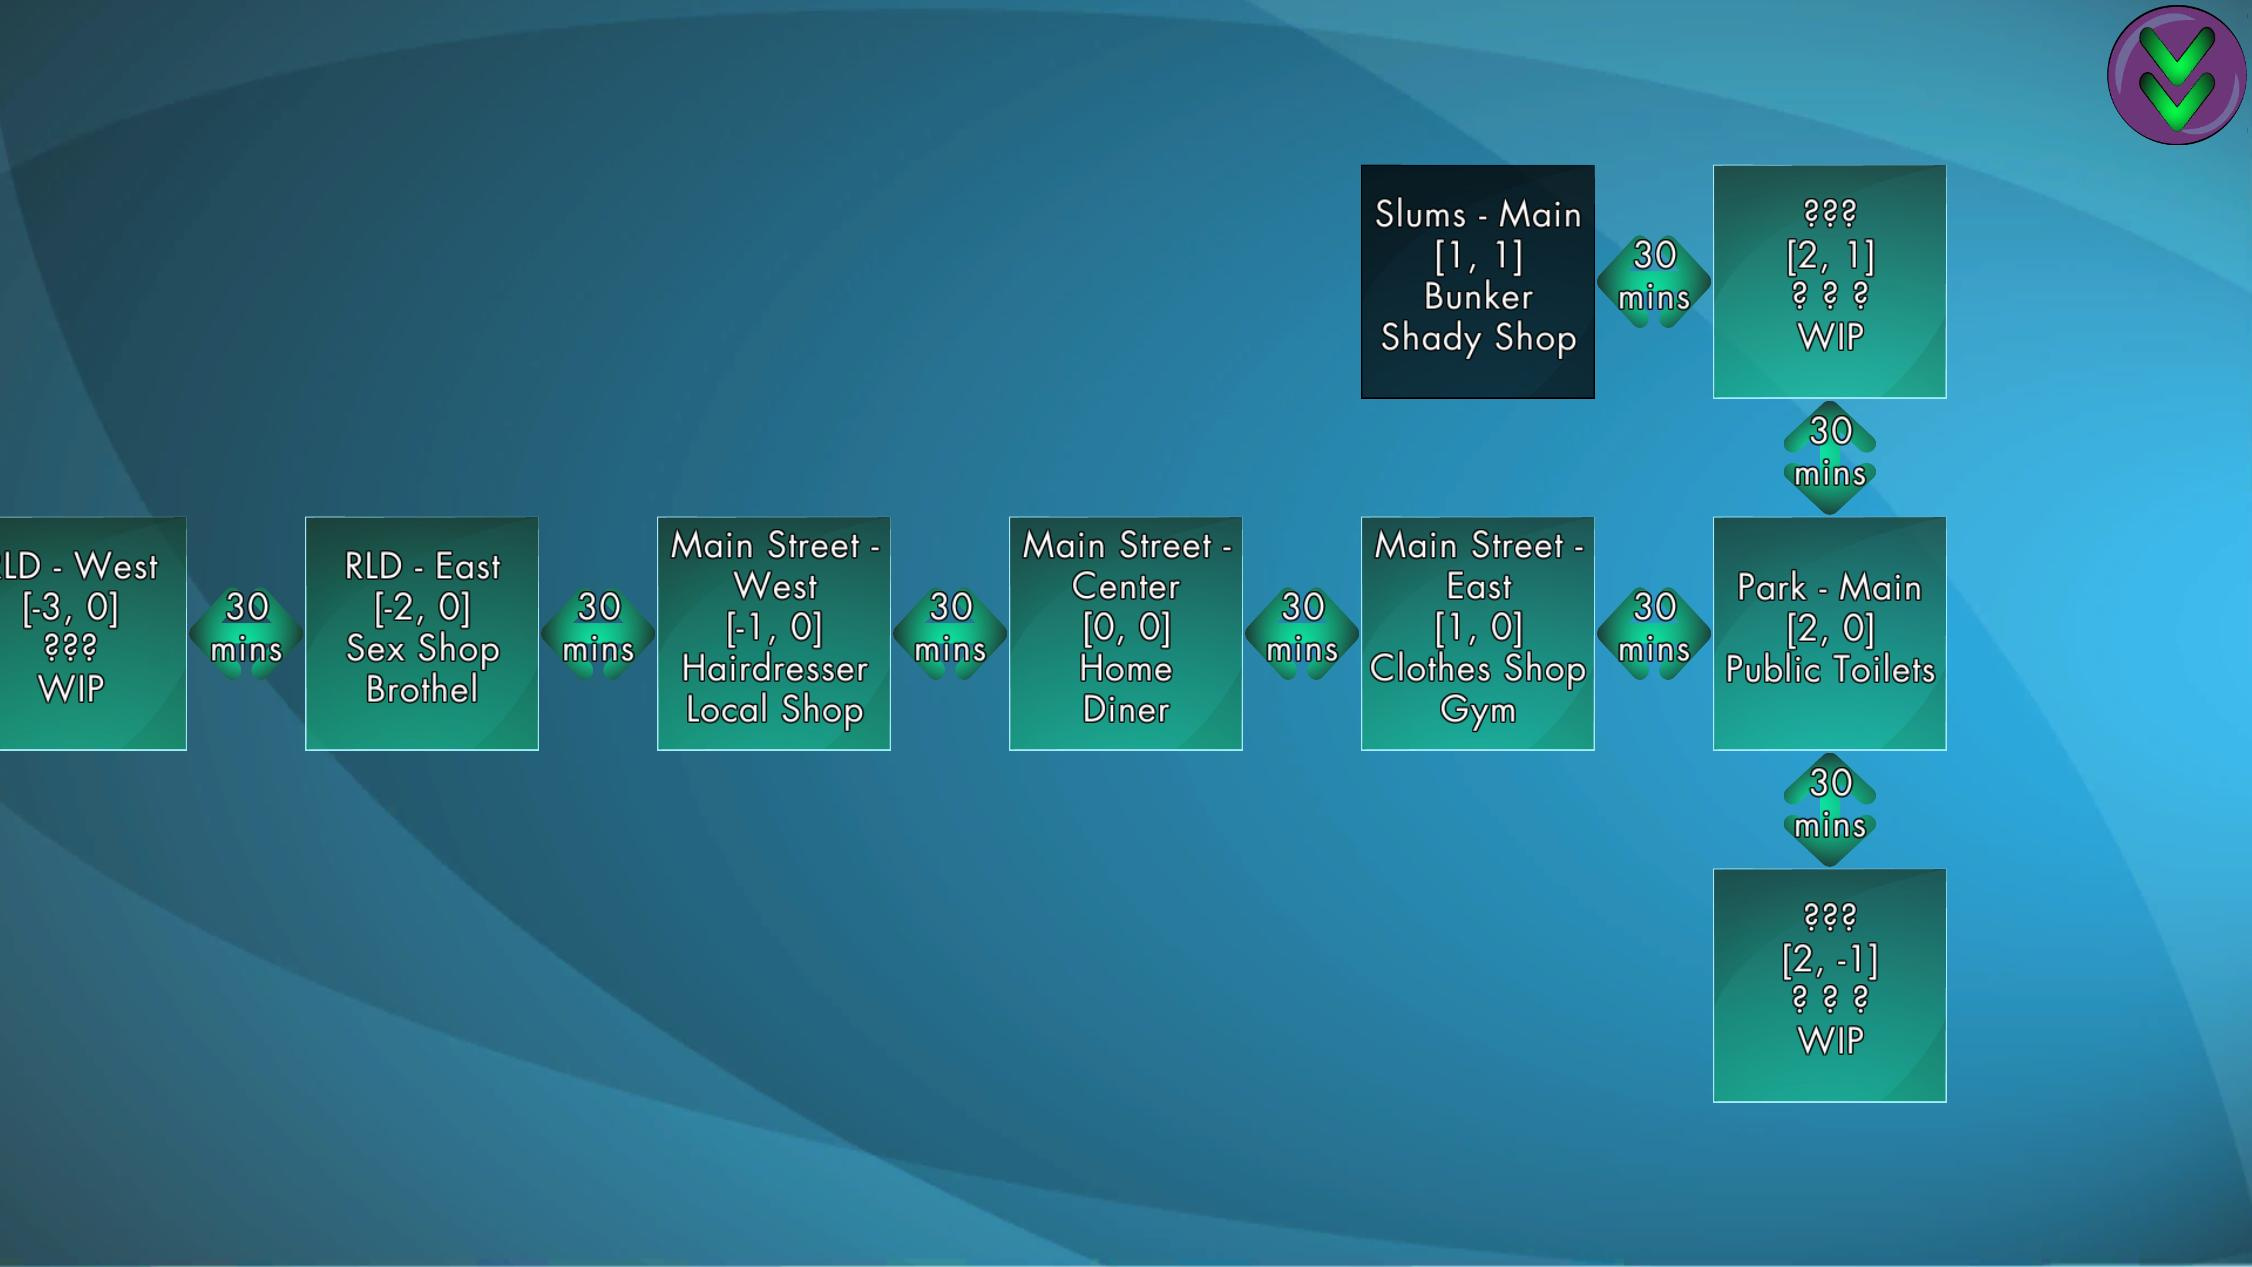Select the Slums - Main location tile
Screen dimensions: 2252x1267
(1477, 281)
